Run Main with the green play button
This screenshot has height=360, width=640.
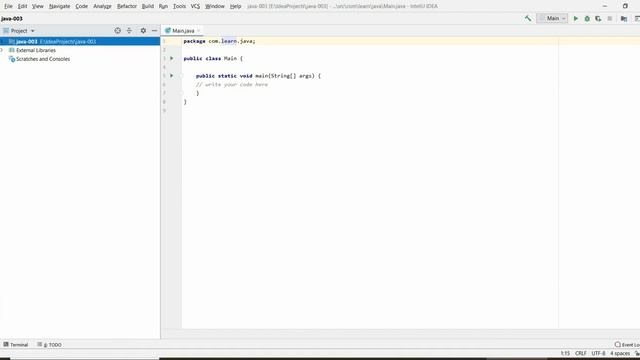(x=576, y=18)
